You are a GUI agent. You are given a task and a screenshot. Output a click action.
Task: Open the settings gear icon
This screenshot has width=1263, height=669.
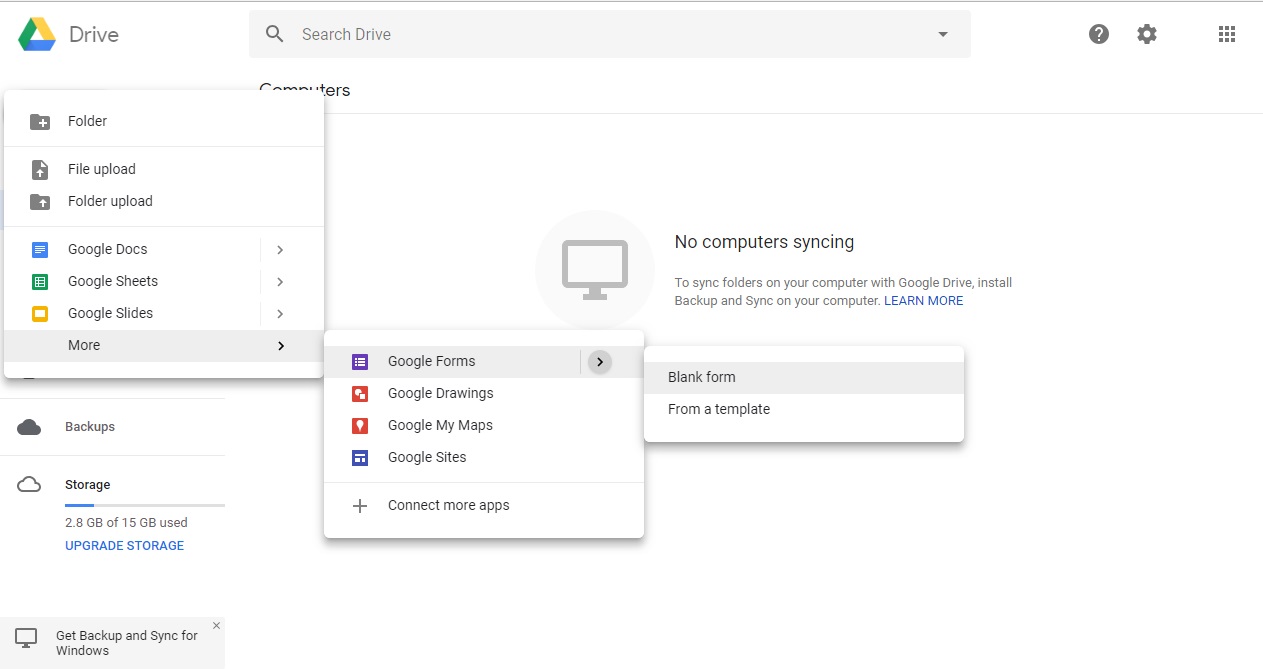(1147, 34)
